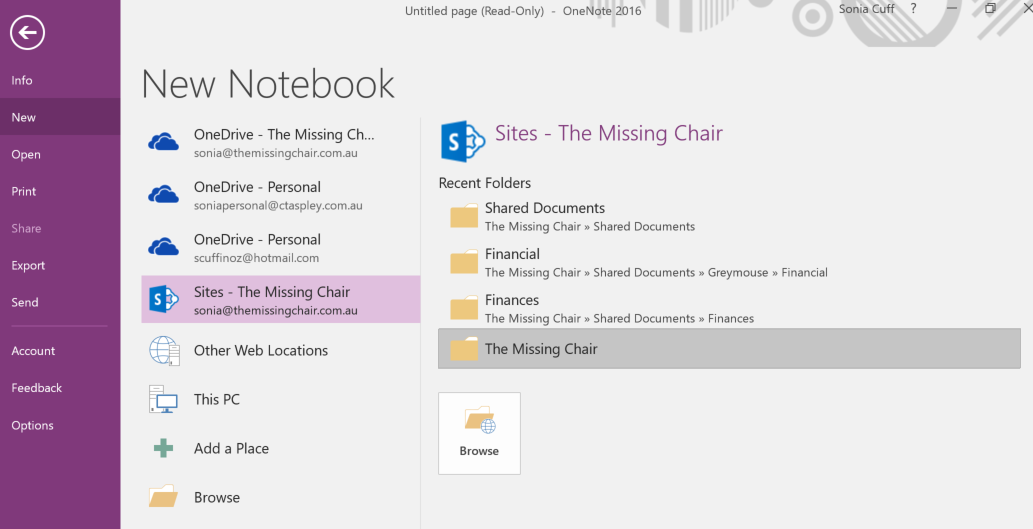Click path text ending in Greymouse » Financial
Screen dimensions: 1033x529
point(656,273)
